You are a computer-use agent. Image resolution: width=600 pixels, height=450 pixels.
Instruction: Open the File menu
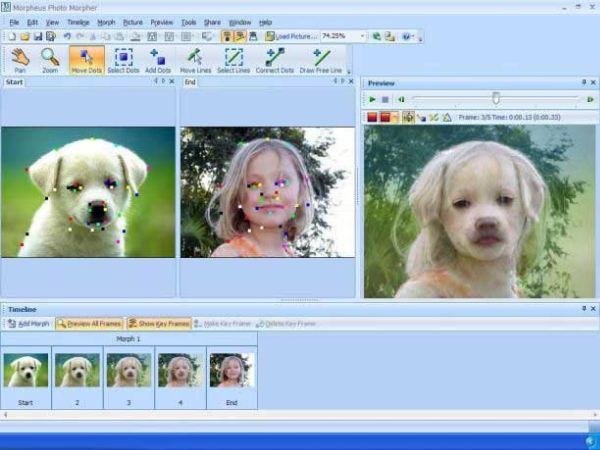14,23
